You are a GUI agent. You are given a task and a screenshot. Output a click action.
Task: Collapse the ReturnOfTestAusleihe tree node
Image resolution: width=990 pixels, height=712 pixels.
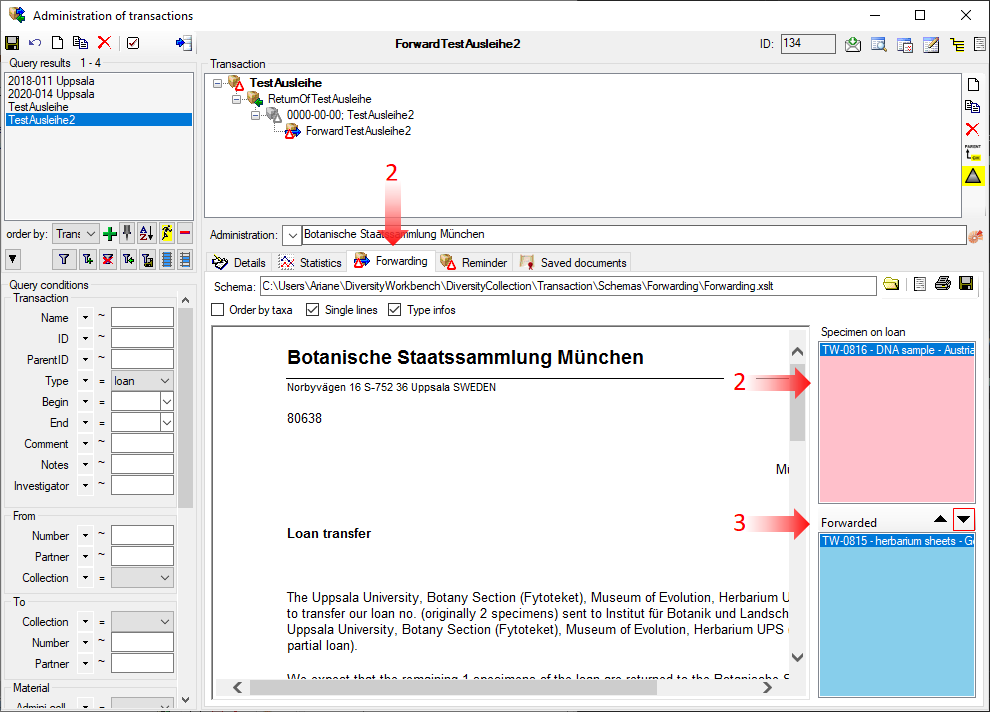tap(237, 100)
